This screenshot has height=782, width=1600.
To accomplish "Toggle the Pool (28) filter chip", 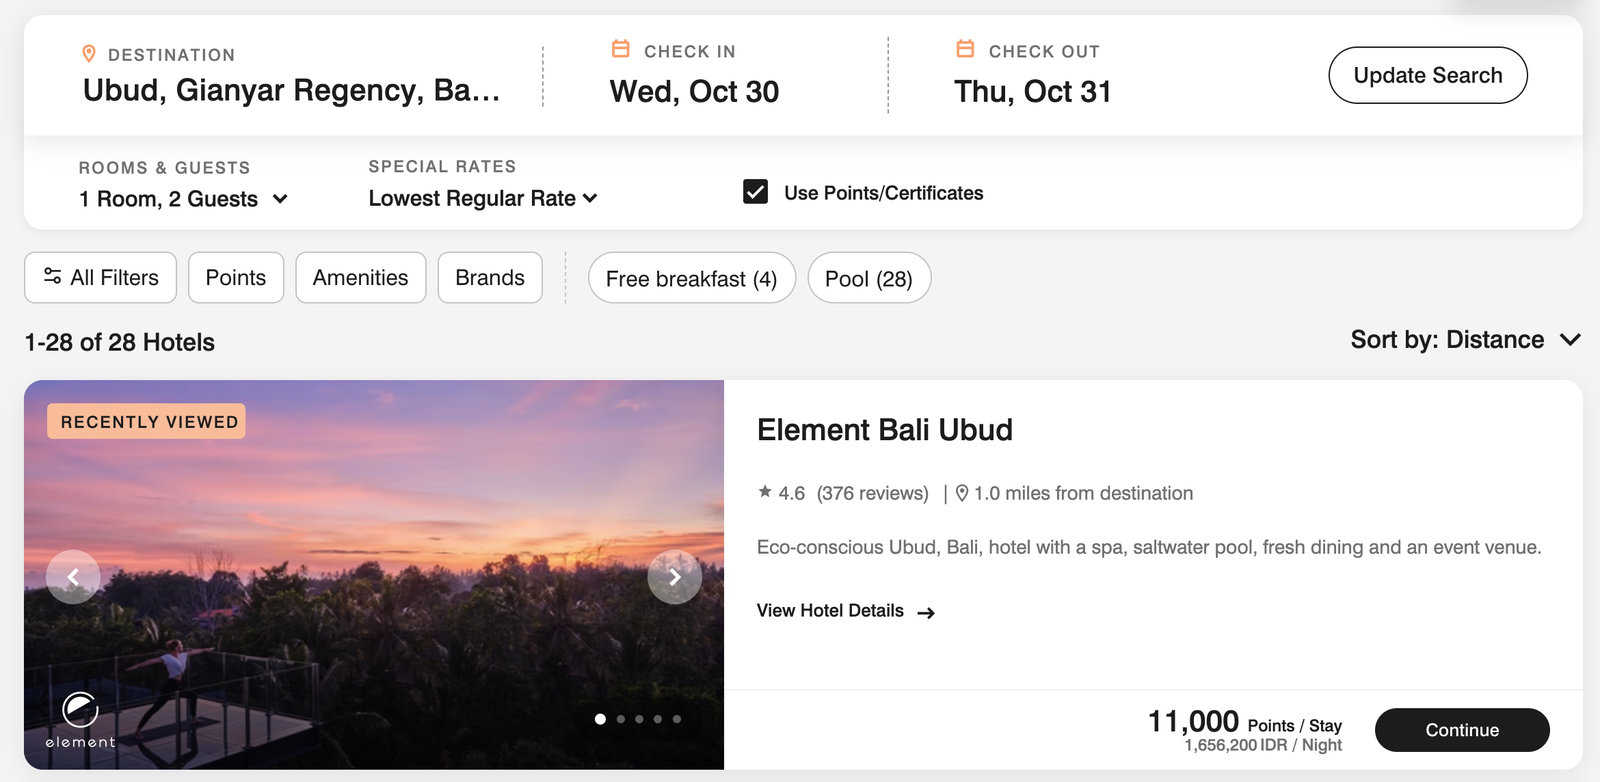I will pyautogui.click(x=869, y=278).
